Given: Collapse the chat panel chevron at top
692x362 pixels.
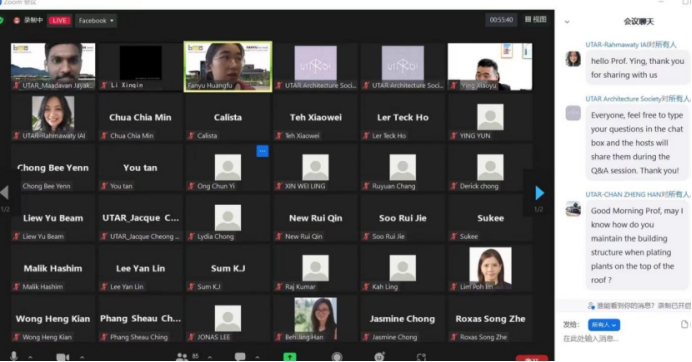Looking at the screenshot, I should tap(567, 22).
